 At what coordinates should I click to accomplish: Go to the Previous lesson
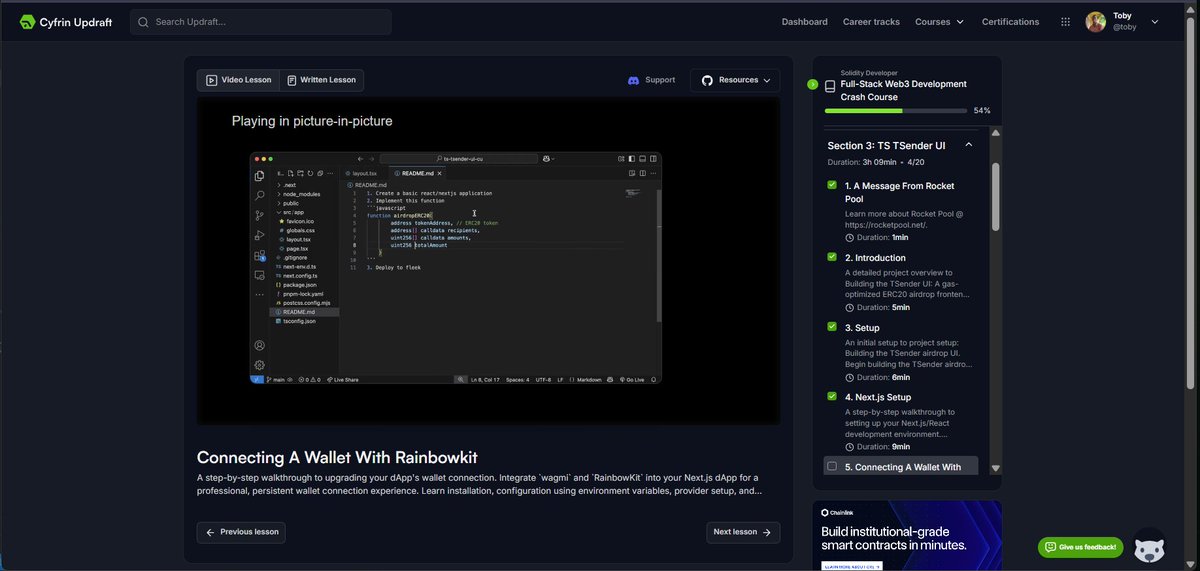click(x=241, y=532)
